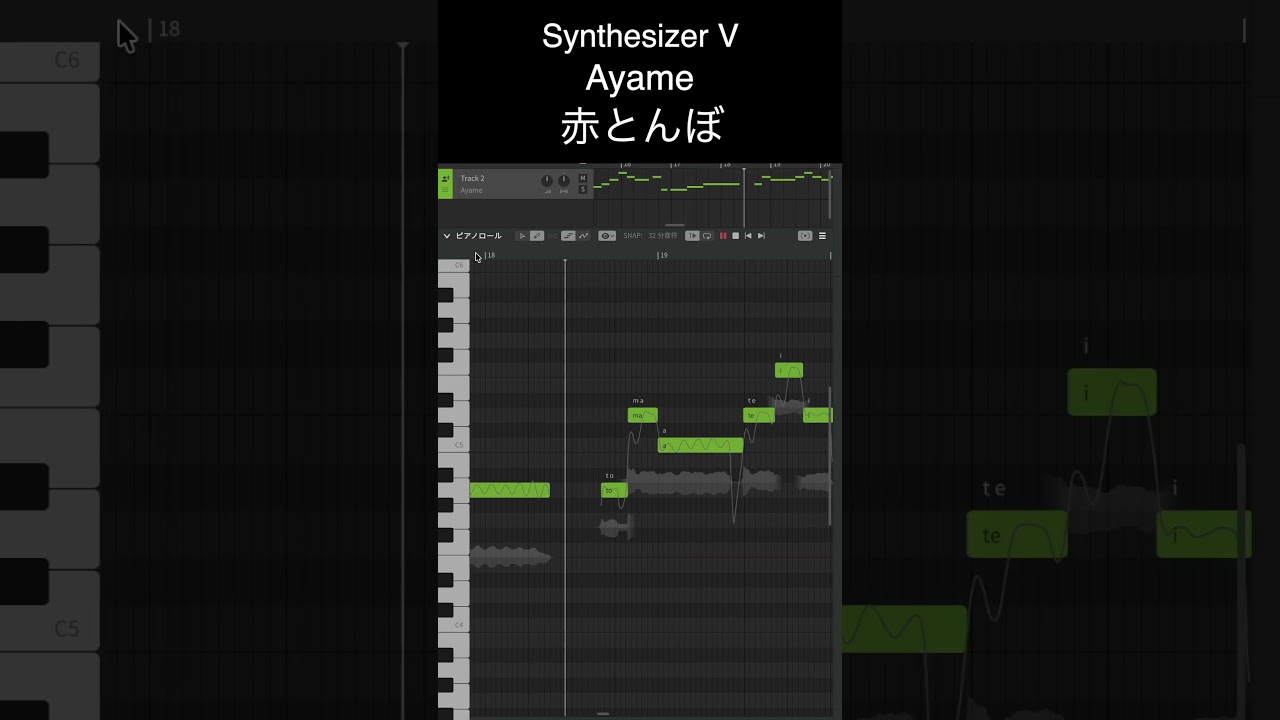The image size is (1280, 720).
Task: Collapse the ピアノロール panel chevron
Action: point(447,236)
